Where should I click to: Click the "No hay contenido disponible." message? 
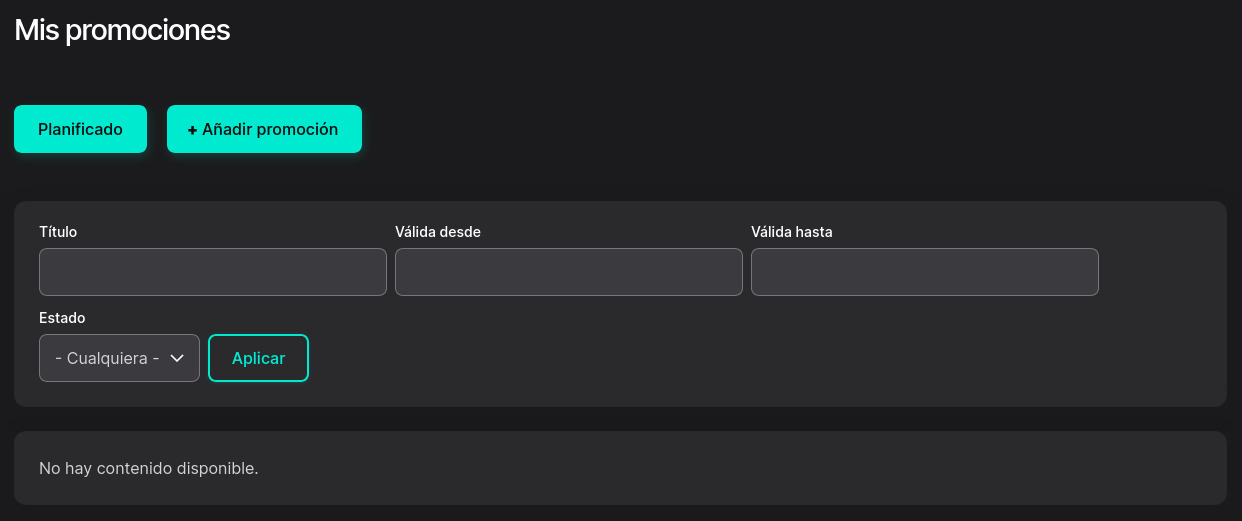(148, 468)
